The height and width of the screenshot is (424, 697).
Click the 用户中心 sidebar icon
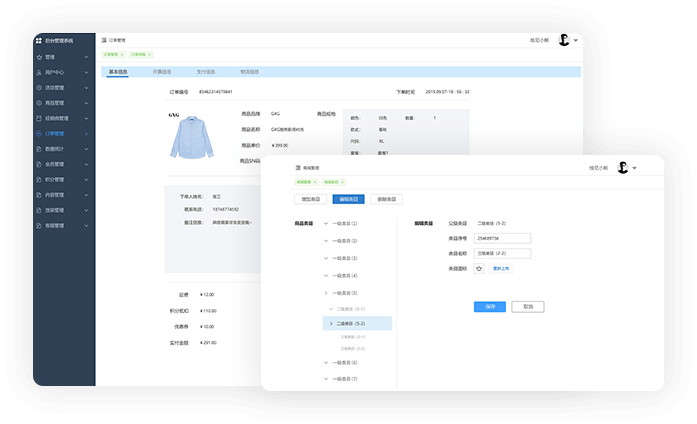pos(38,72)
